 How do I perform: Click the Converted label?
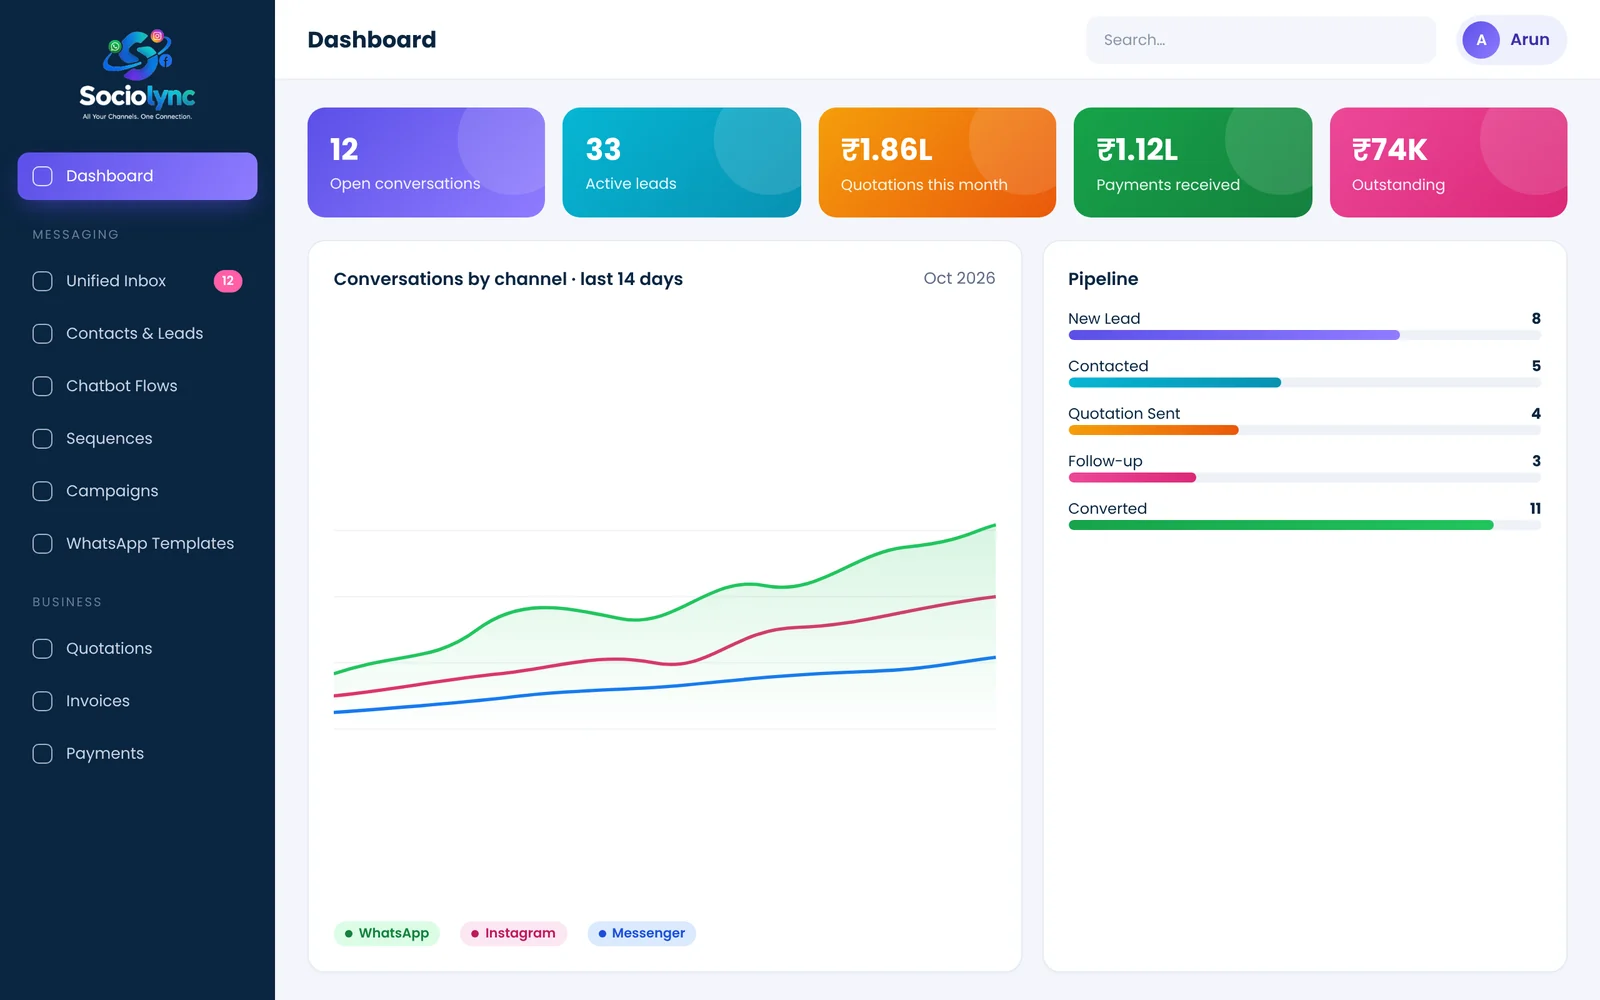(x=1107, y=508)
